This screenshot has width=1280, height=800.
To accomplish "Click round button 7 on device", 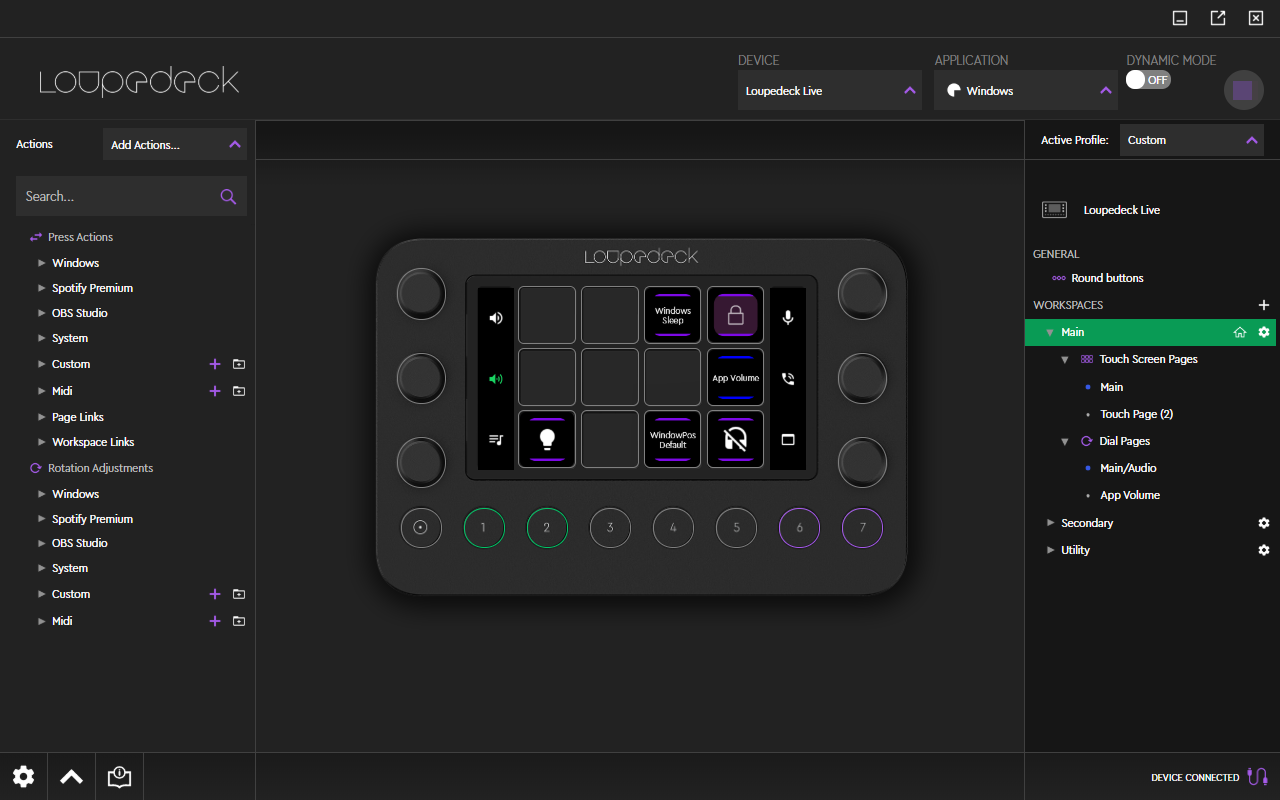I will point(862,527).
